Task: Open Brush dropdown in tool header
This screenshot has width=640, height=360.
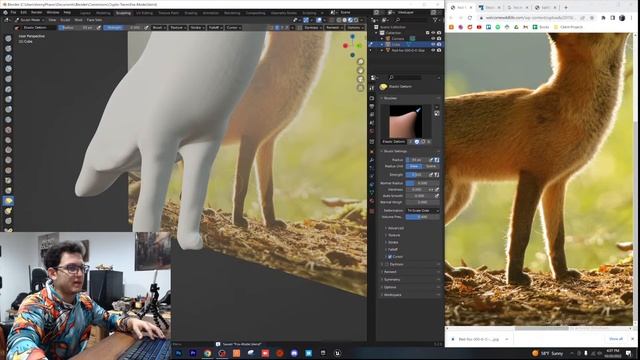Action: coord(158,28)
